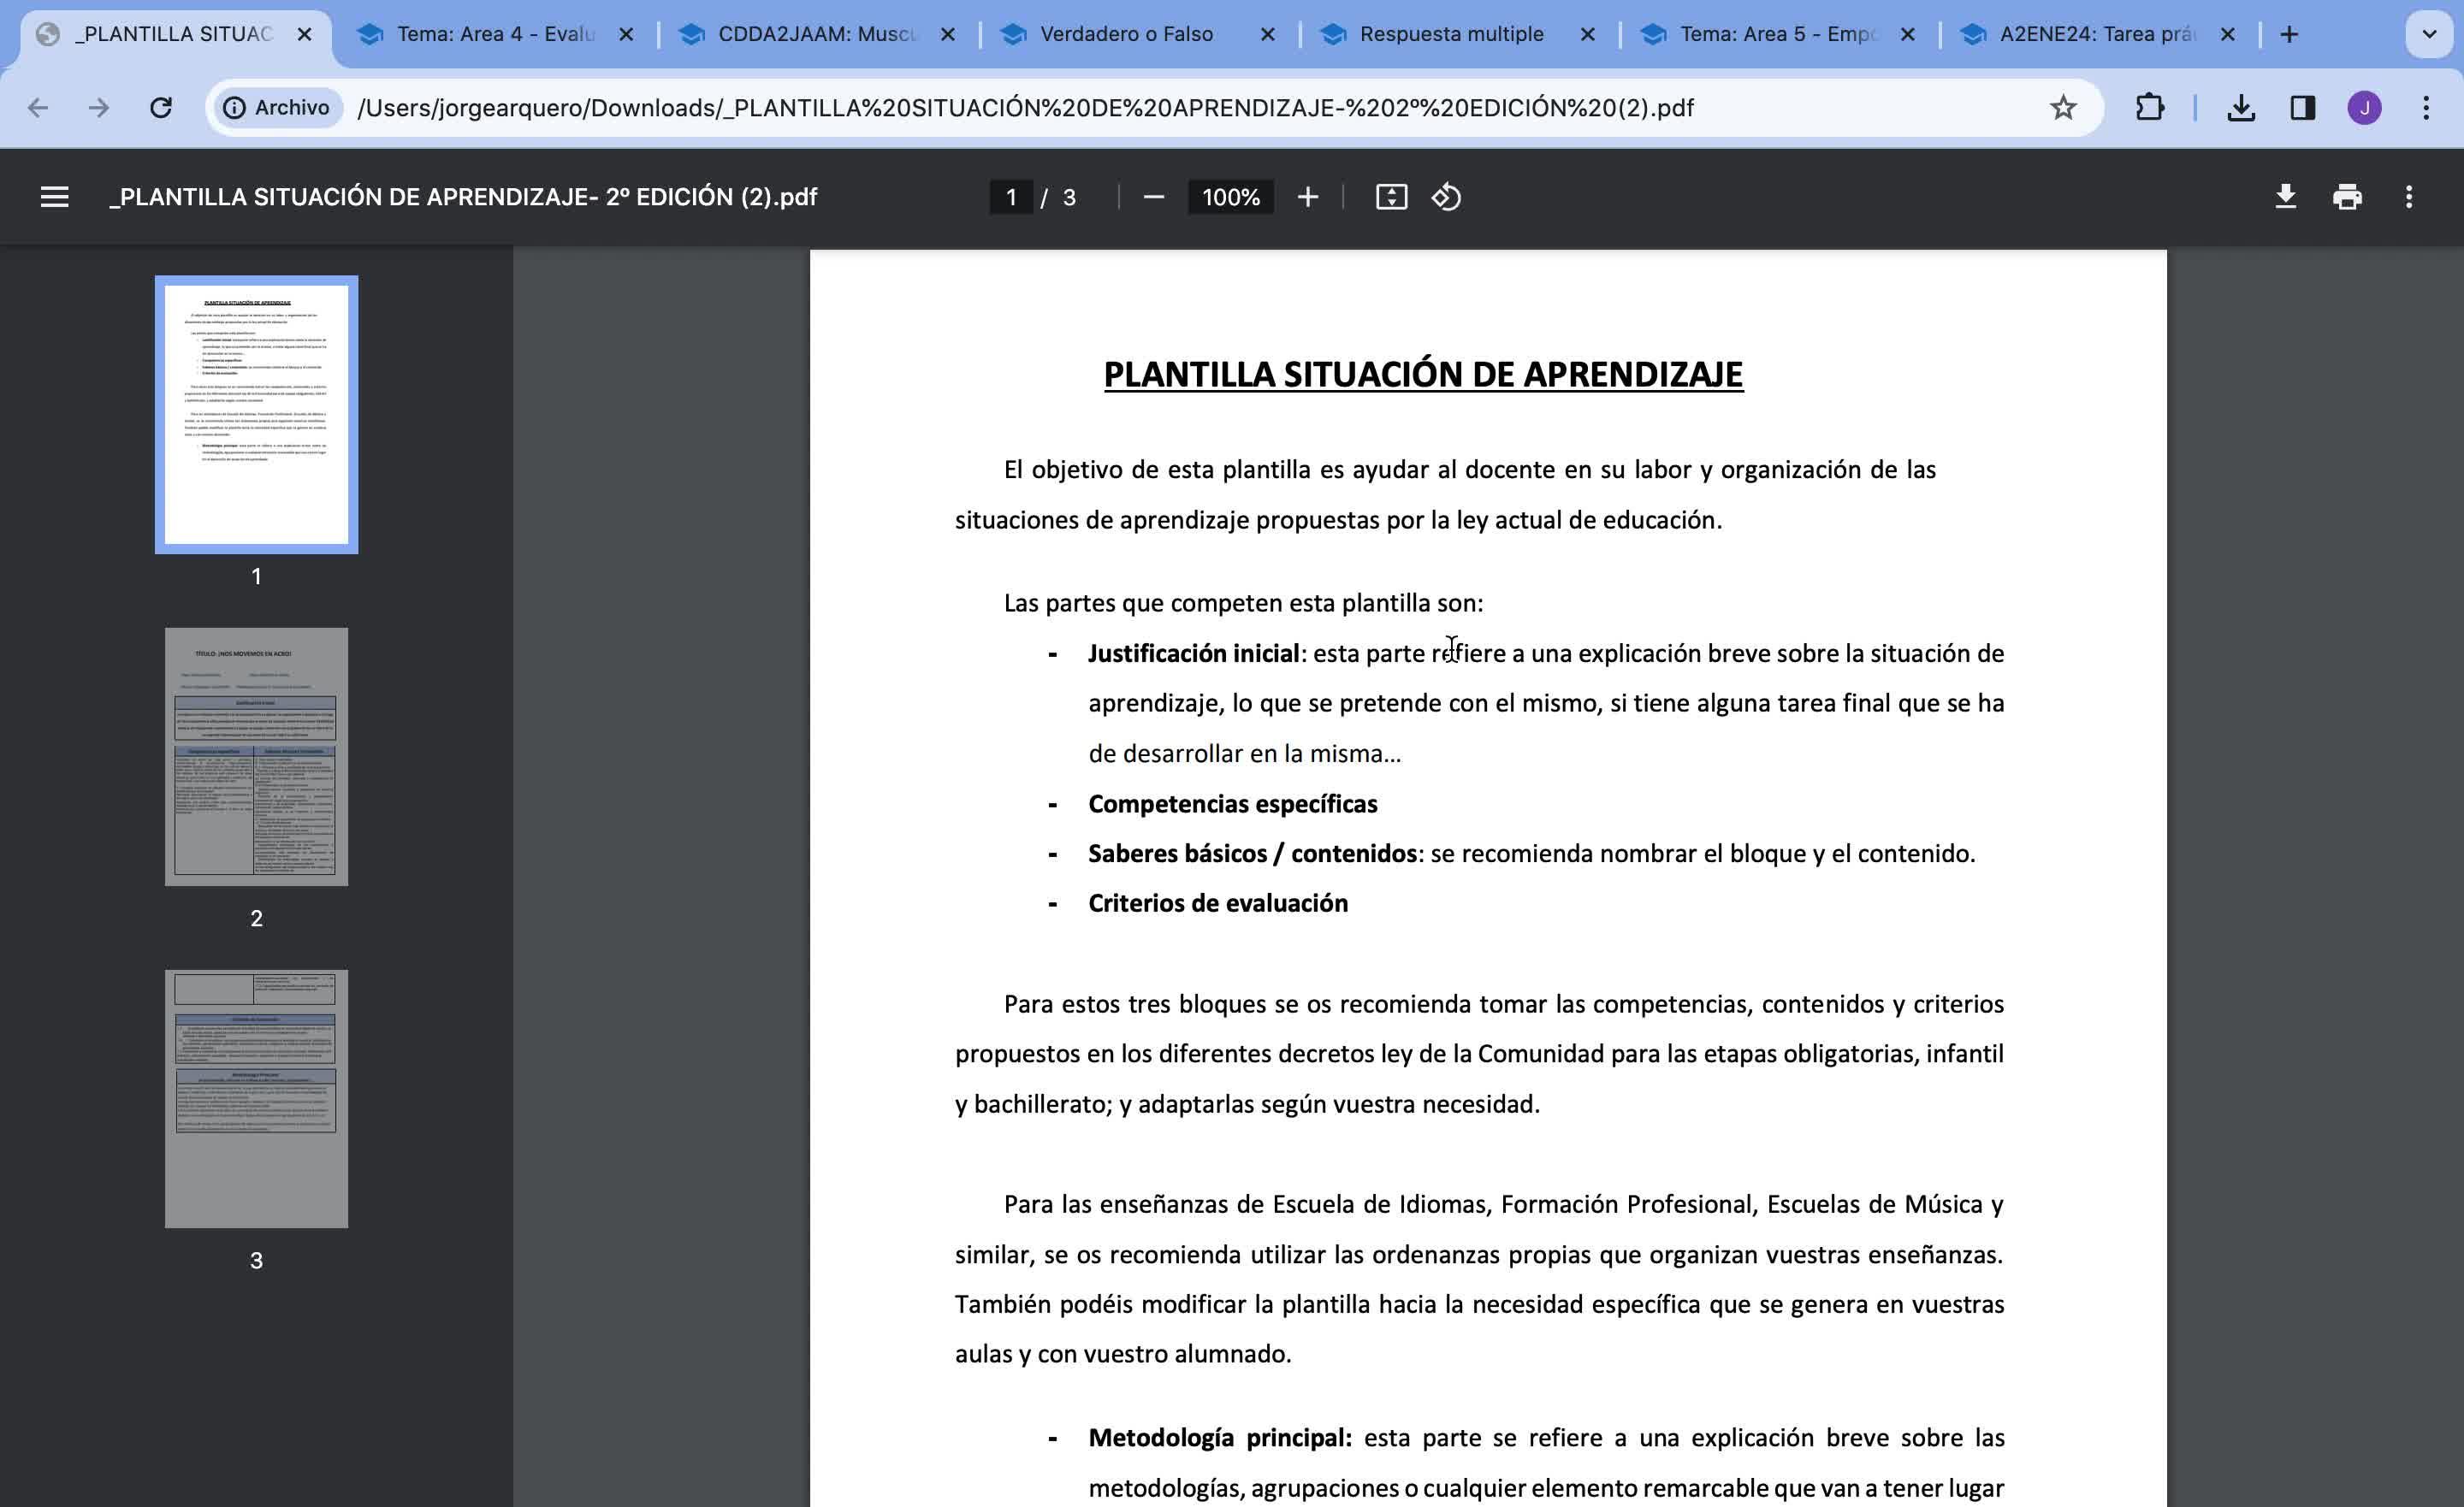The image size is (2464, 1507).
Task: Reload the current page
Action: pos(161,108)
